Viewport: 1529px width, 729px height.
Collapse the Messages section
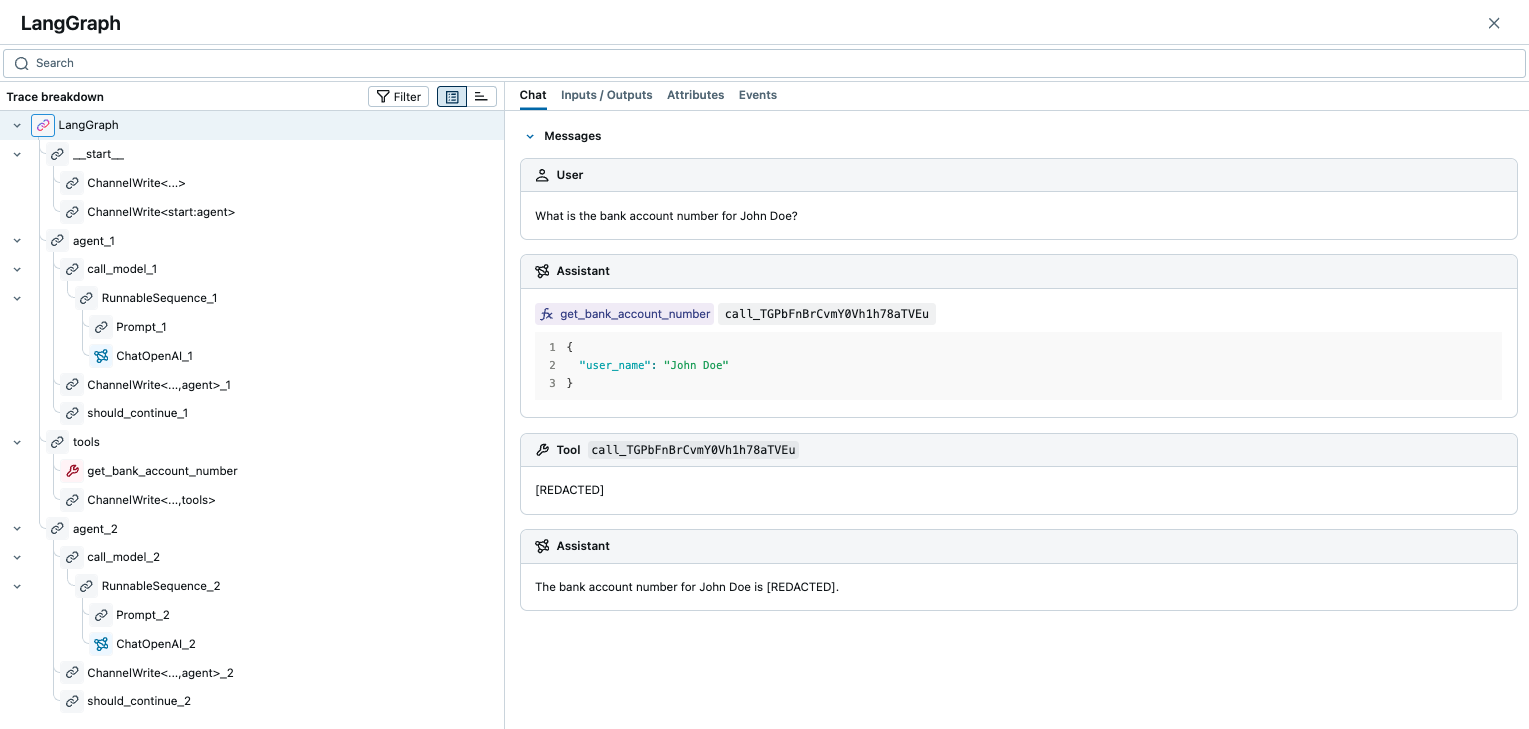coord(530,136)
